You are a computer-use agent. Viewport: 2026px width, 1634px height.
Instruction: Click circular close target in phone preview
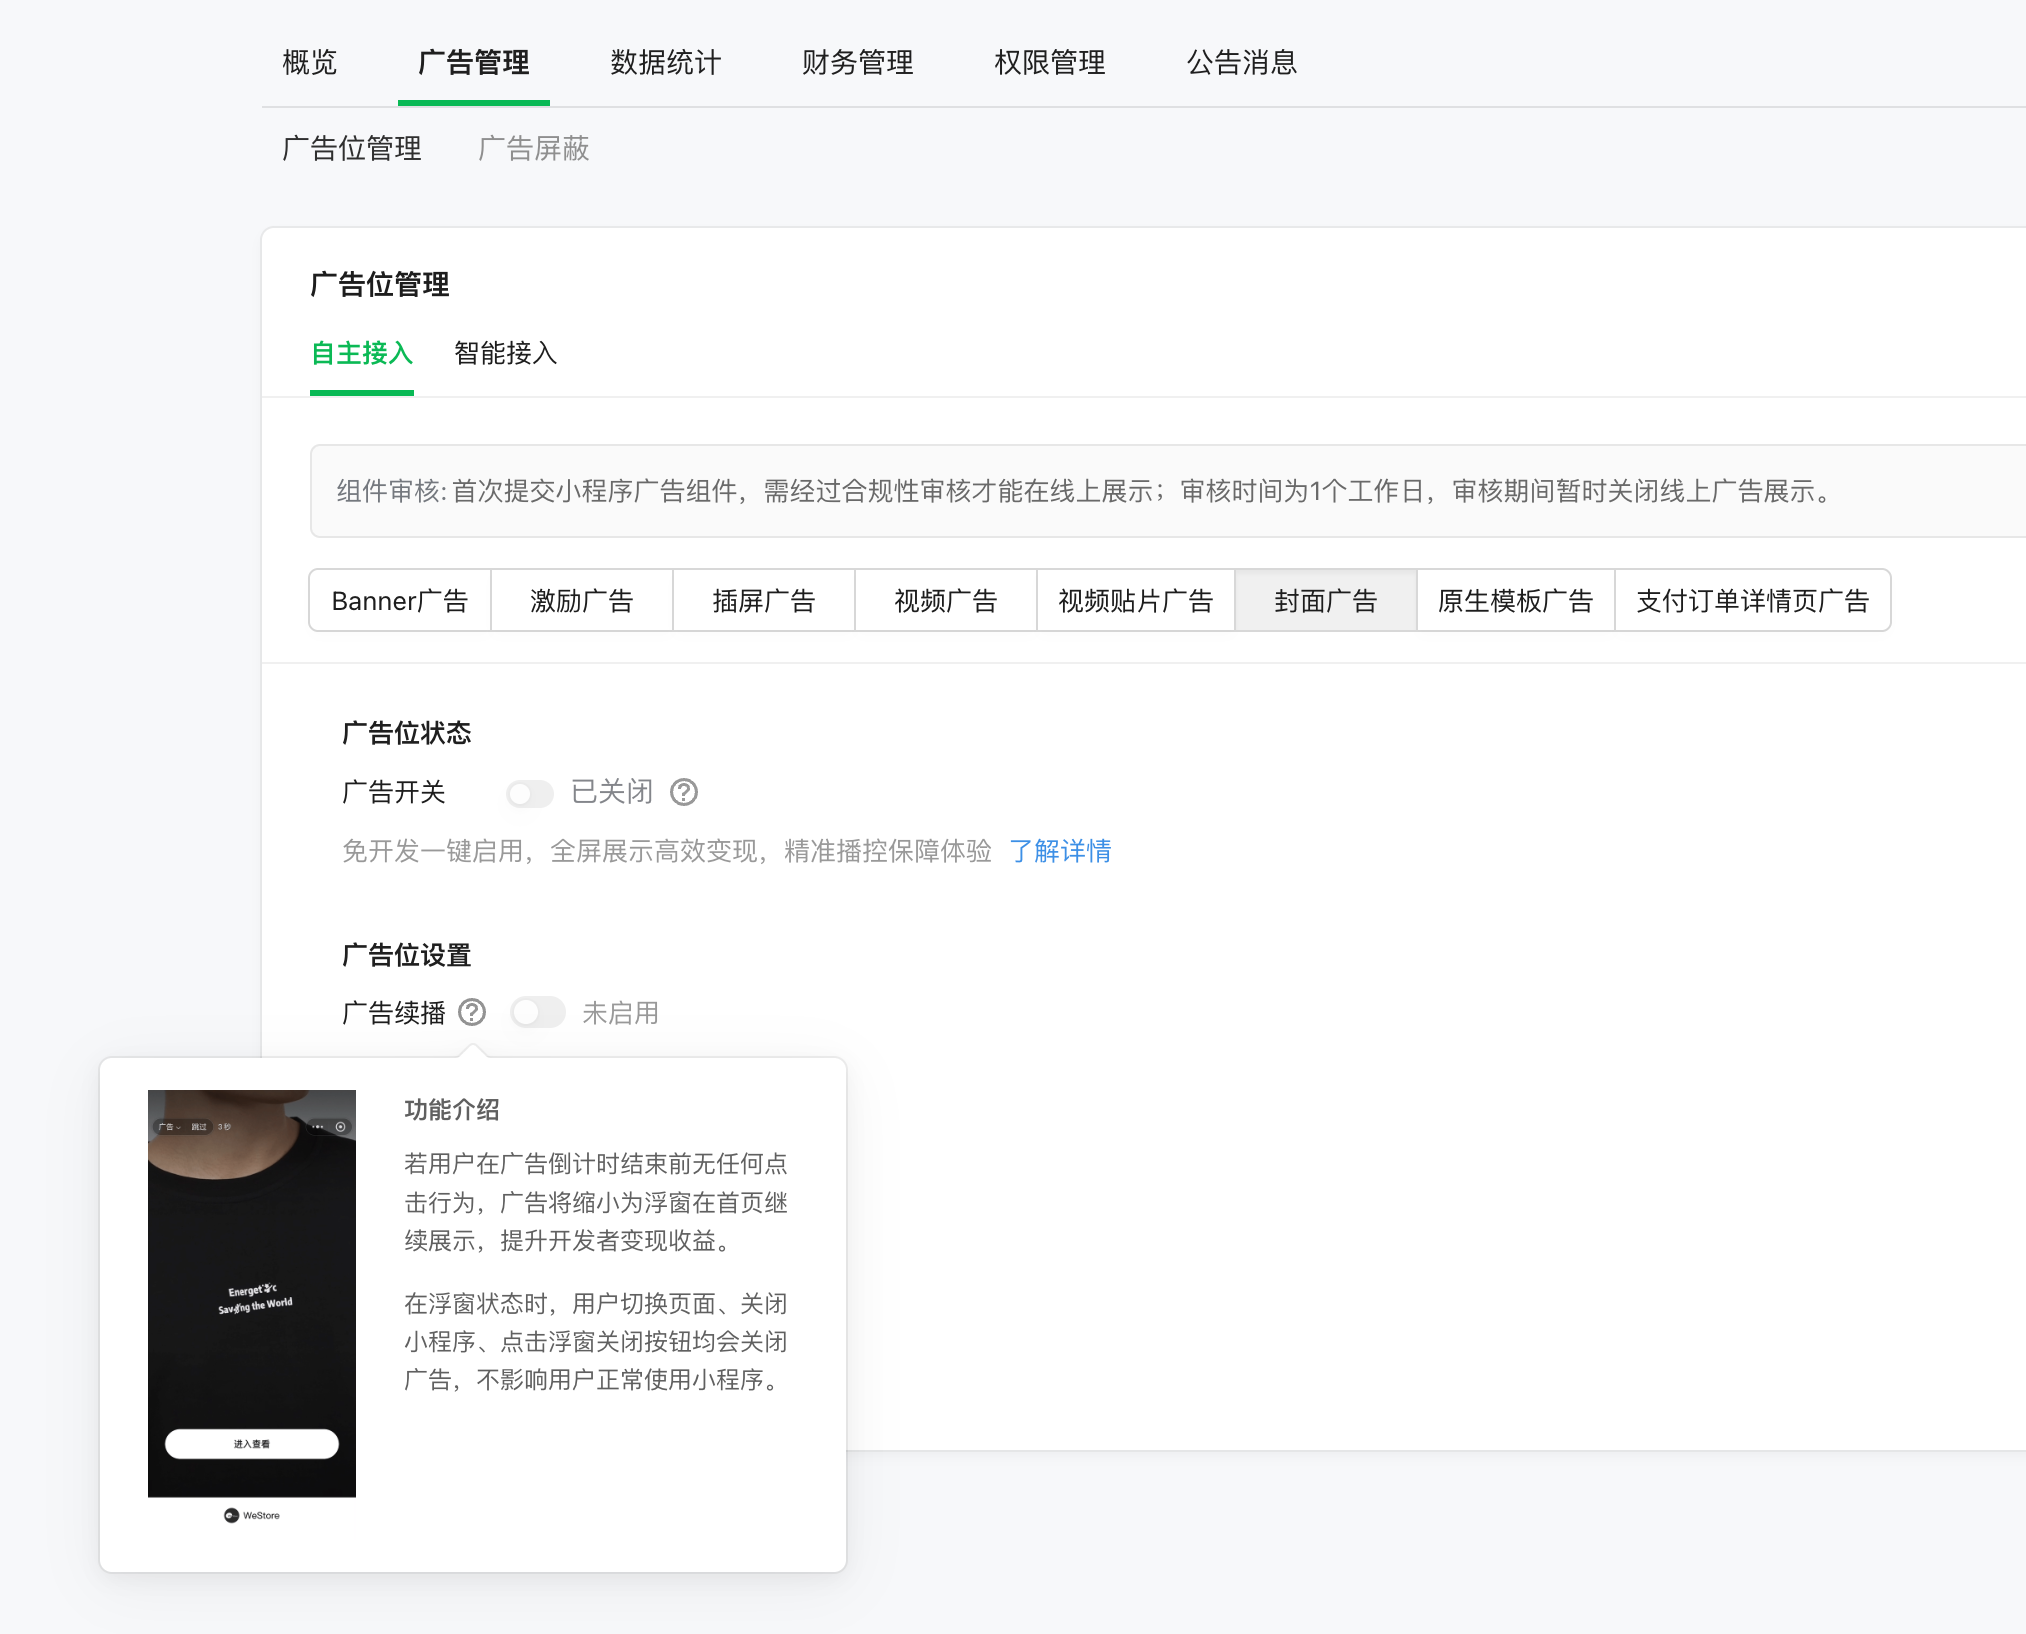pos(341,1127)
